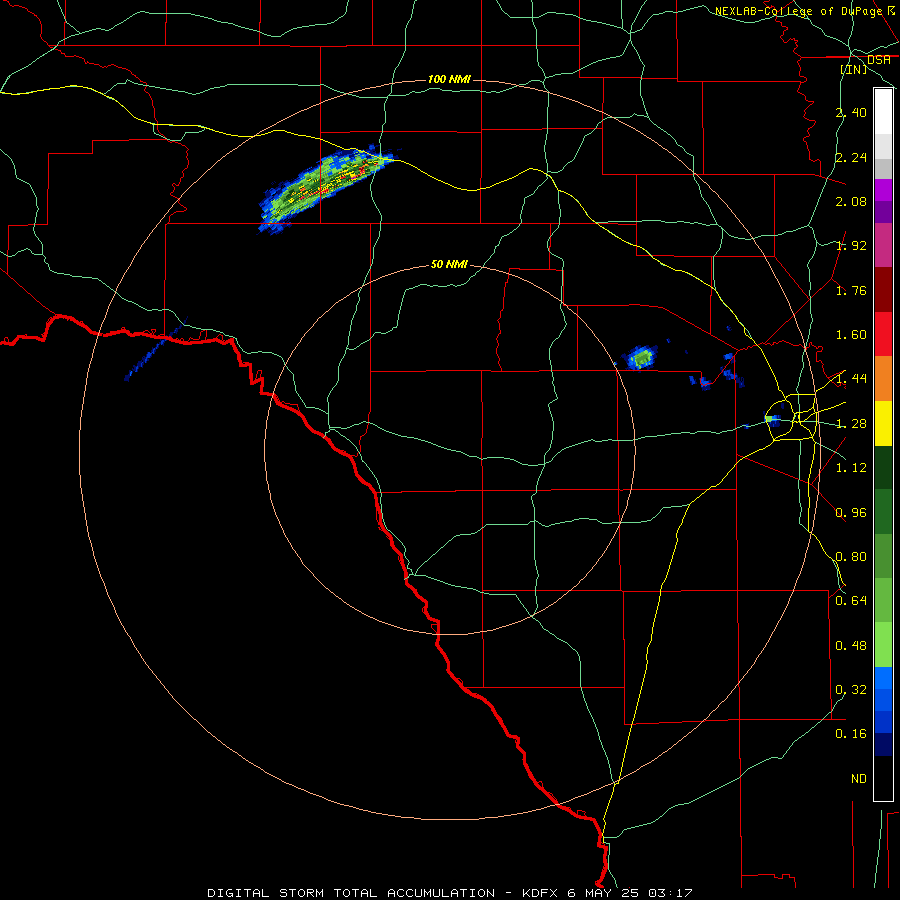Click the 2.40 legend value

[851, 112]
